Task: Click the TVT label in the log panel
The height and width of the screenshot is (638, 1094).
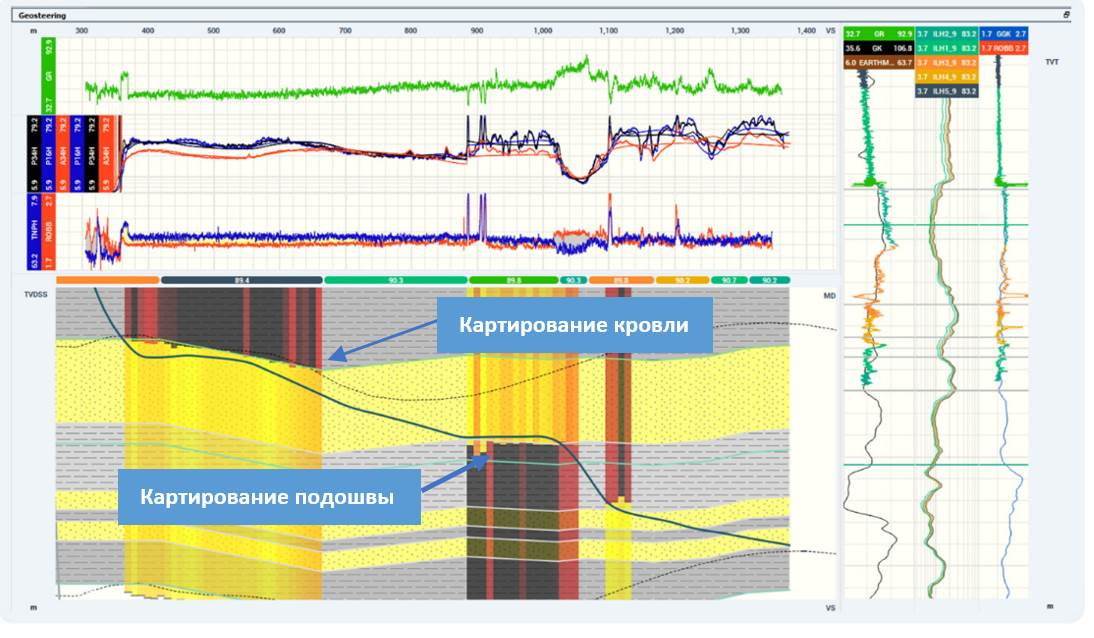Action: tap(1051, 62)
